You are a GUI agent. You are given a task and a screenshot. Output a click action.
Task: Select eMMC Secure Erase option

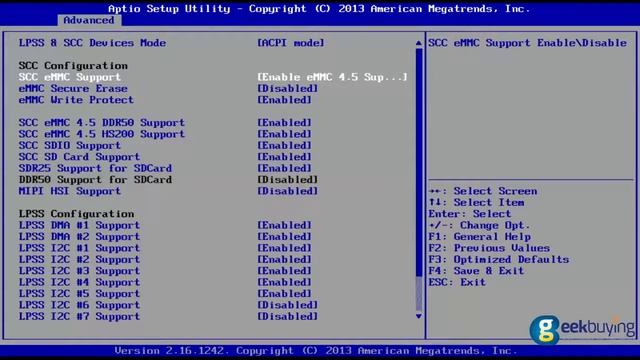click(x=73, y=89)
